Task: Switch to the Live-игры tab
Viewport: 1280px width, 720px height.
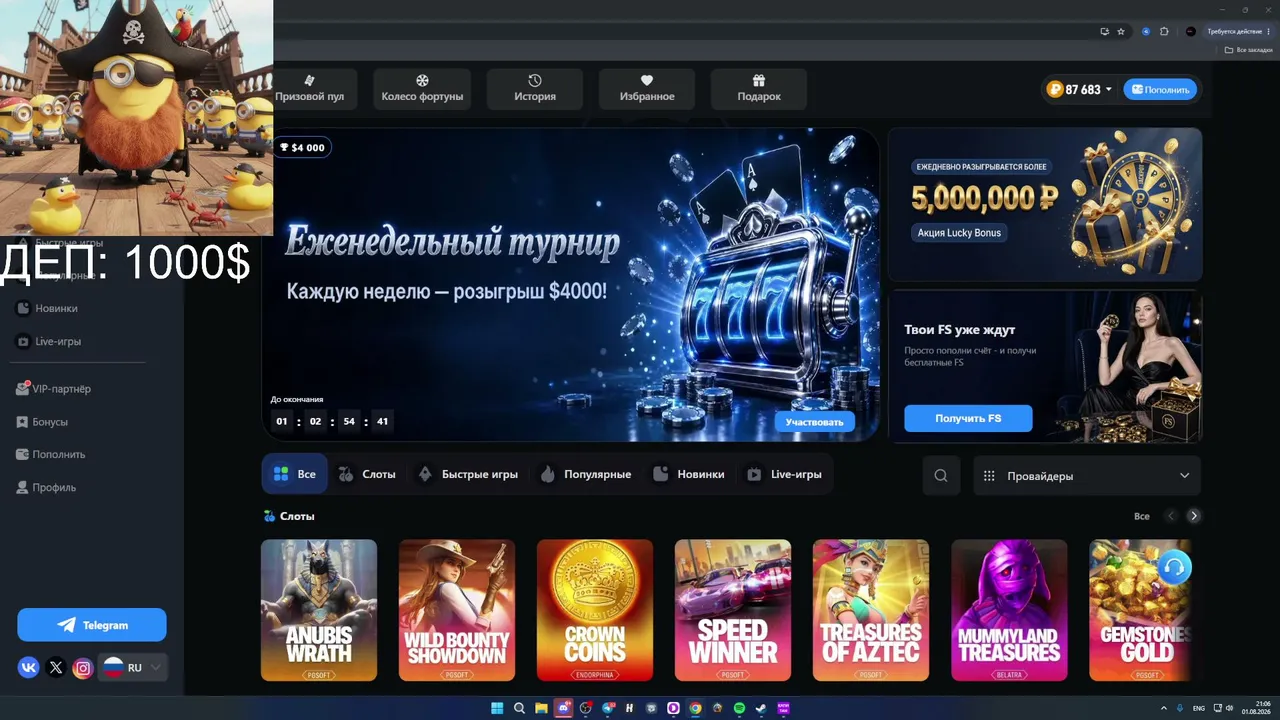Action: tap(785, 474)
